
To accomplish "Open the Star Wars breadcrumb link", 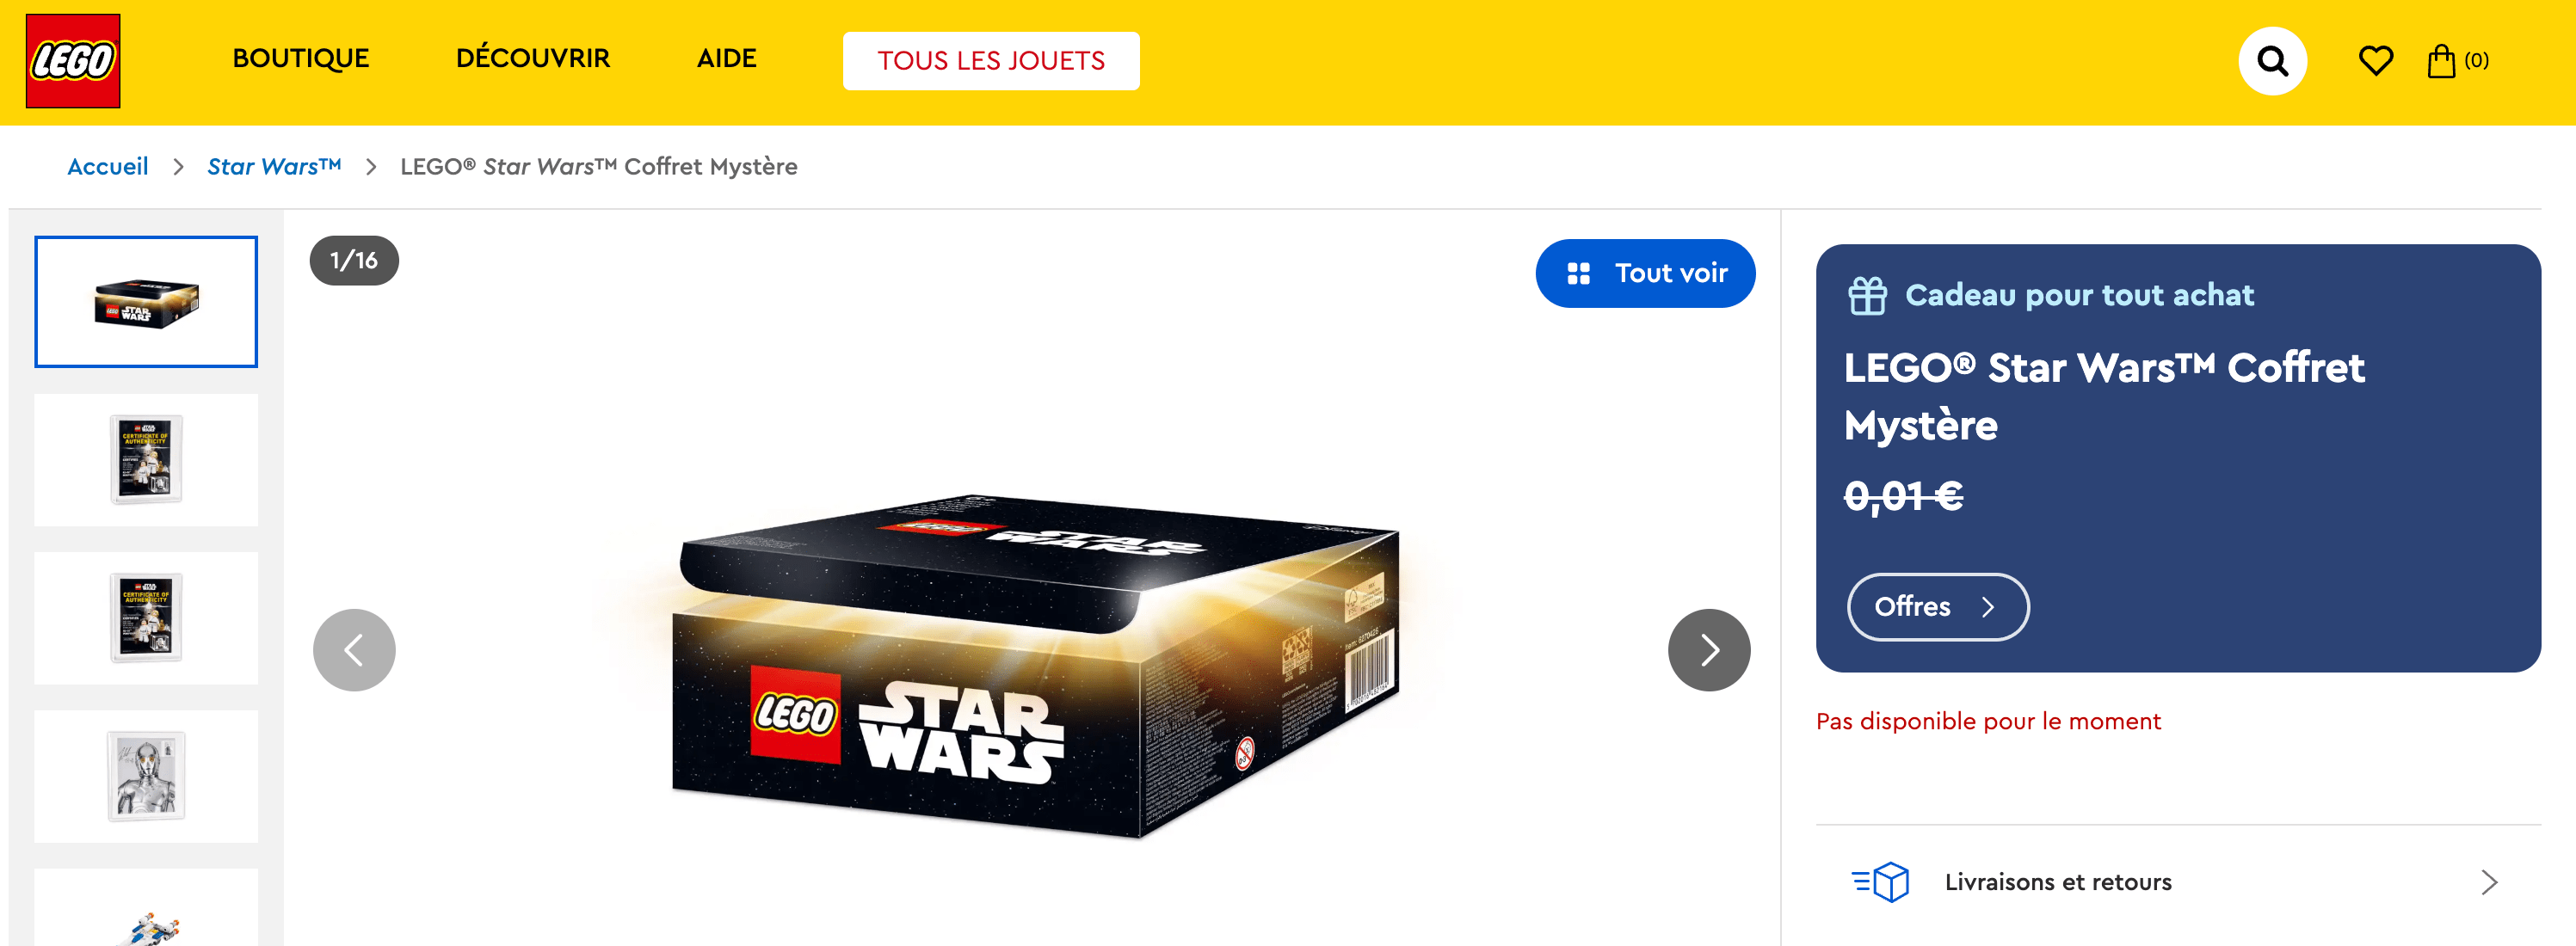I will (274, 167).
